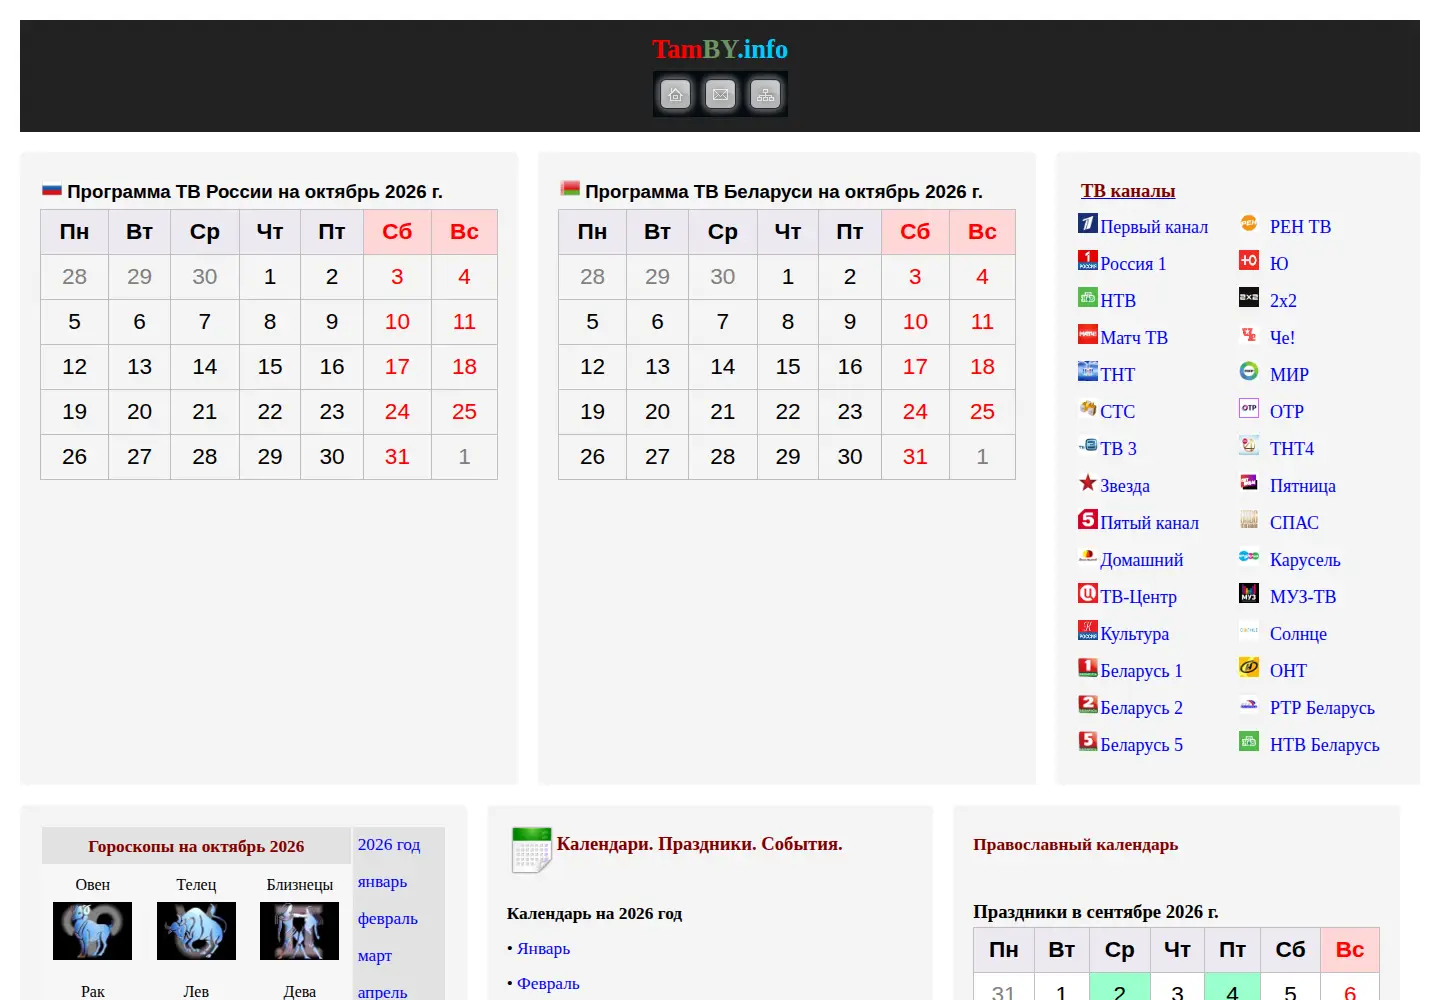Select October 2 in Belarus TV calendar
Viewport: 1440px width, 1000px height.
coord(850,277)
